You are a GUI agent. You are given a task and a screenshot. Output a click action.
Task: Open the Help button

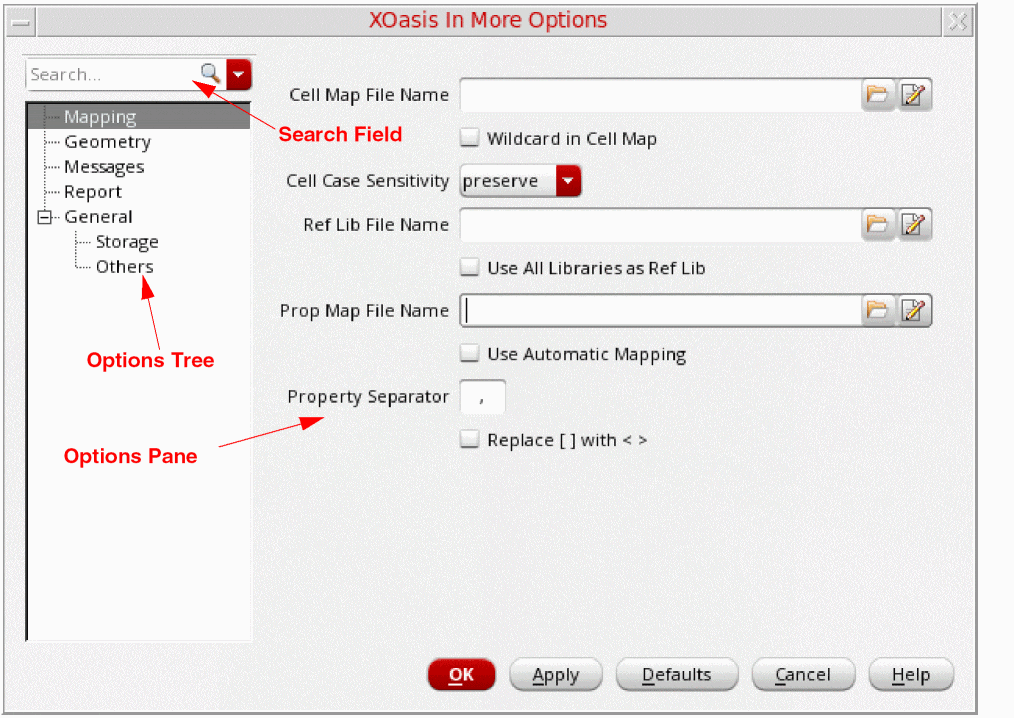click(x=911, y=675)
